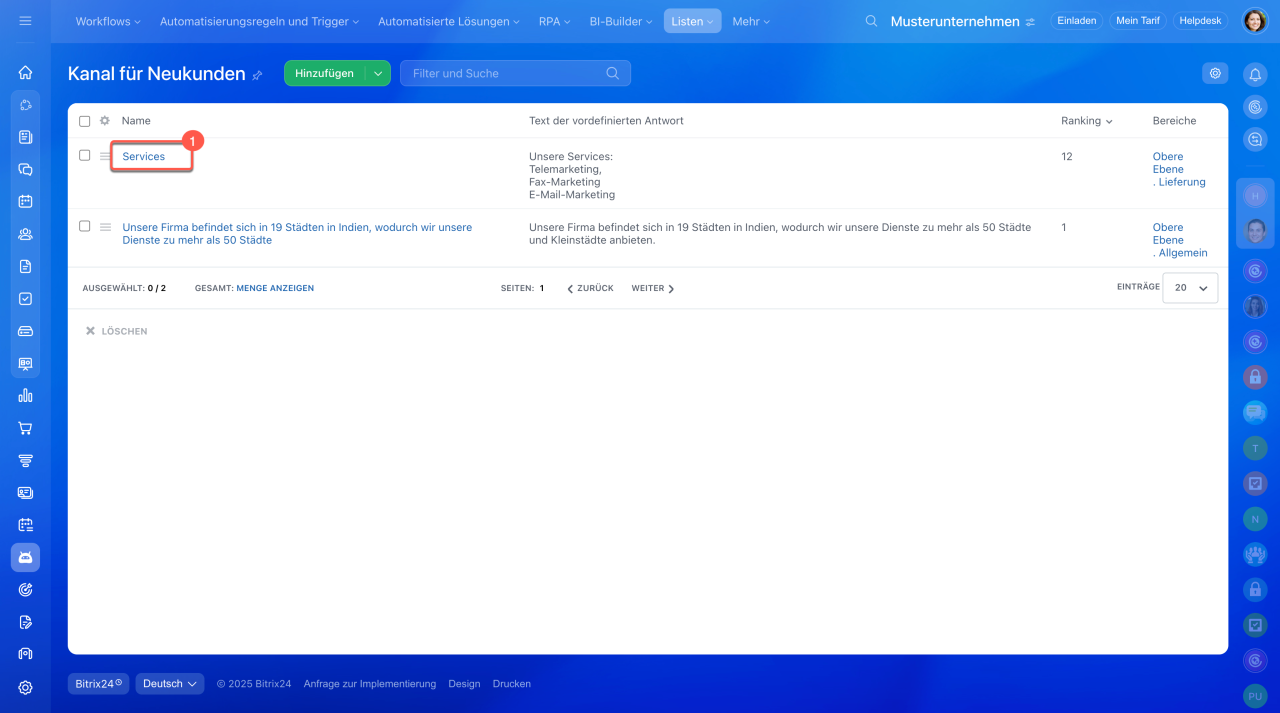This screenshot has height=713, width=1280.
Task: Click the company settings sliders icon beside Musterunternehmen
Action: pyautogui.click(x=1031, y=21)
